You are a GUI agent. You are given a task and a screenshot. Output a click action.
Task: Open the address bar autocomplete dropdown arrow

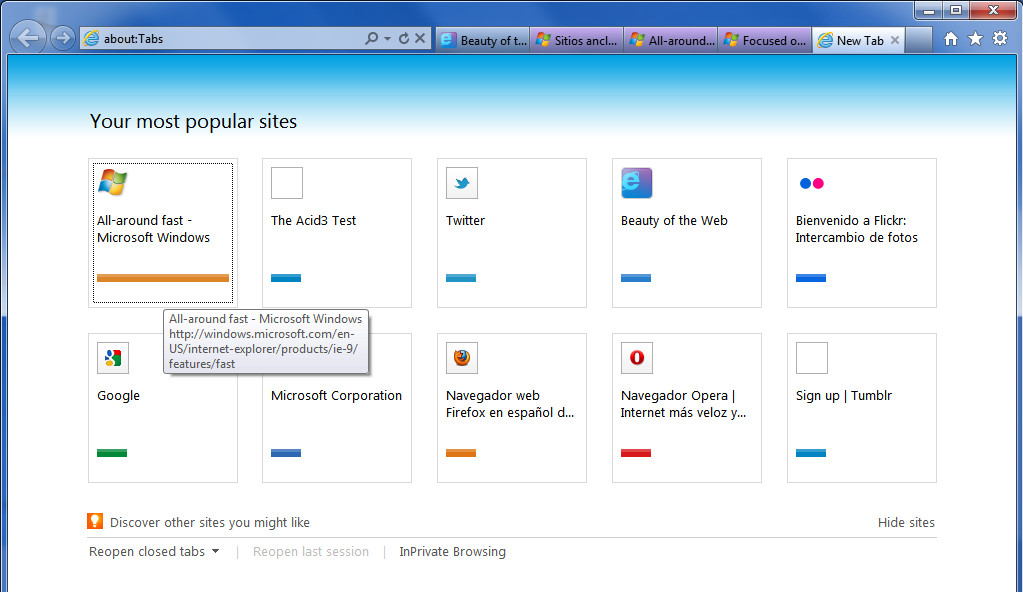coord(388,39)
